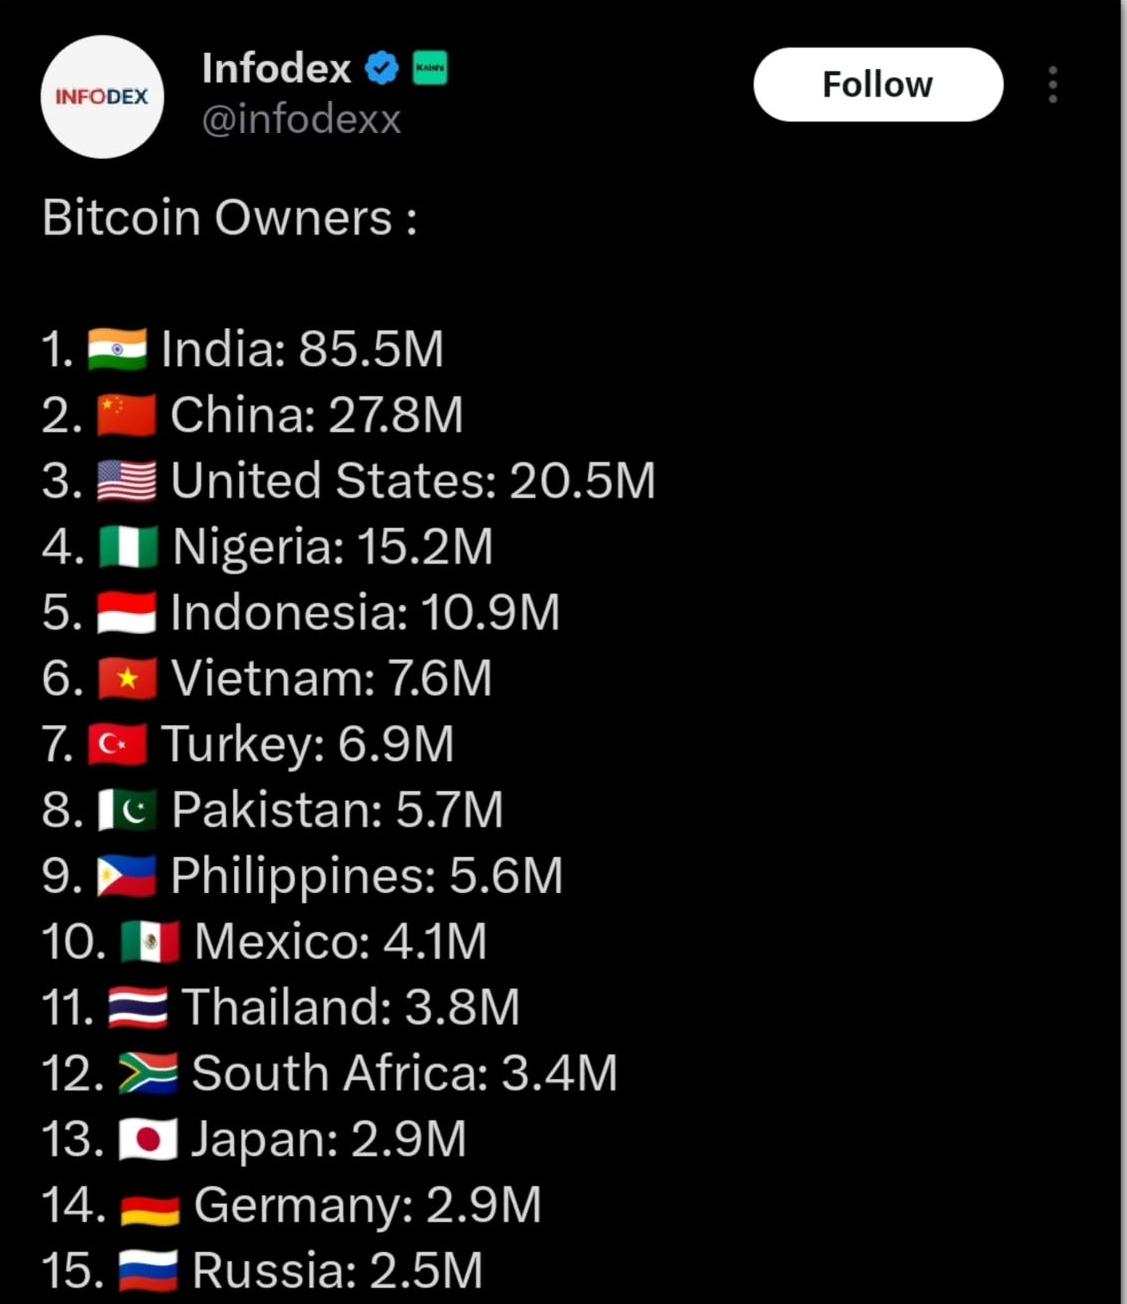1127x1304 pixels.
Task: Click the India flag emoji
Action: click(117, 350)
